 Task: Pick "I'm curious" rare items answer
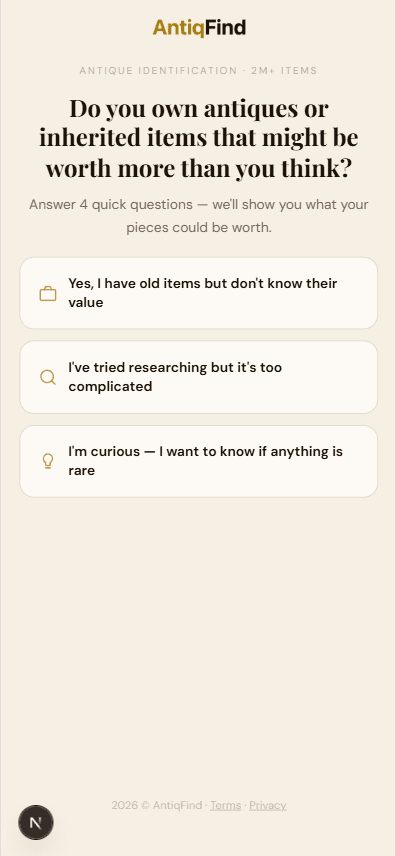[x=199, y=461]
